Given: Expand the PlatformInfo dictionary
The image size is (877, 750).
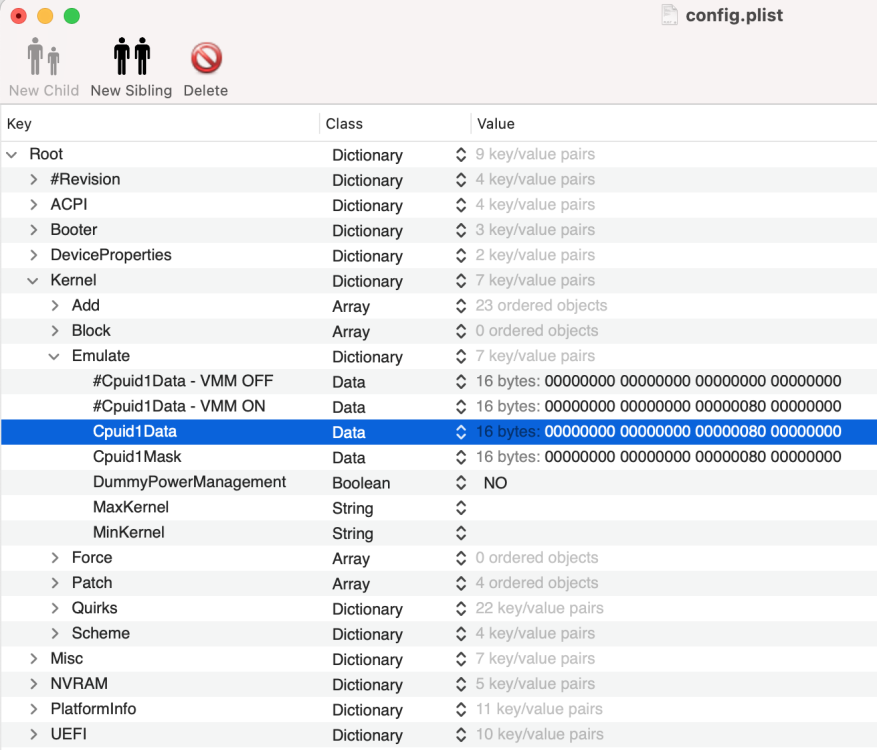Looking at the screenshot, I should click(34, 709).
